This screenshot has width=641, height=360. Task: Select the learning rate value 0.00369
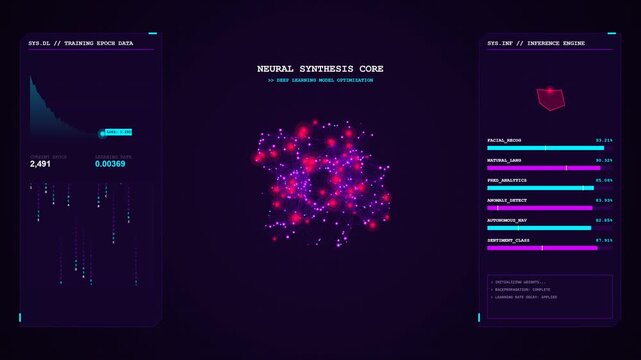tap(110, 164)
